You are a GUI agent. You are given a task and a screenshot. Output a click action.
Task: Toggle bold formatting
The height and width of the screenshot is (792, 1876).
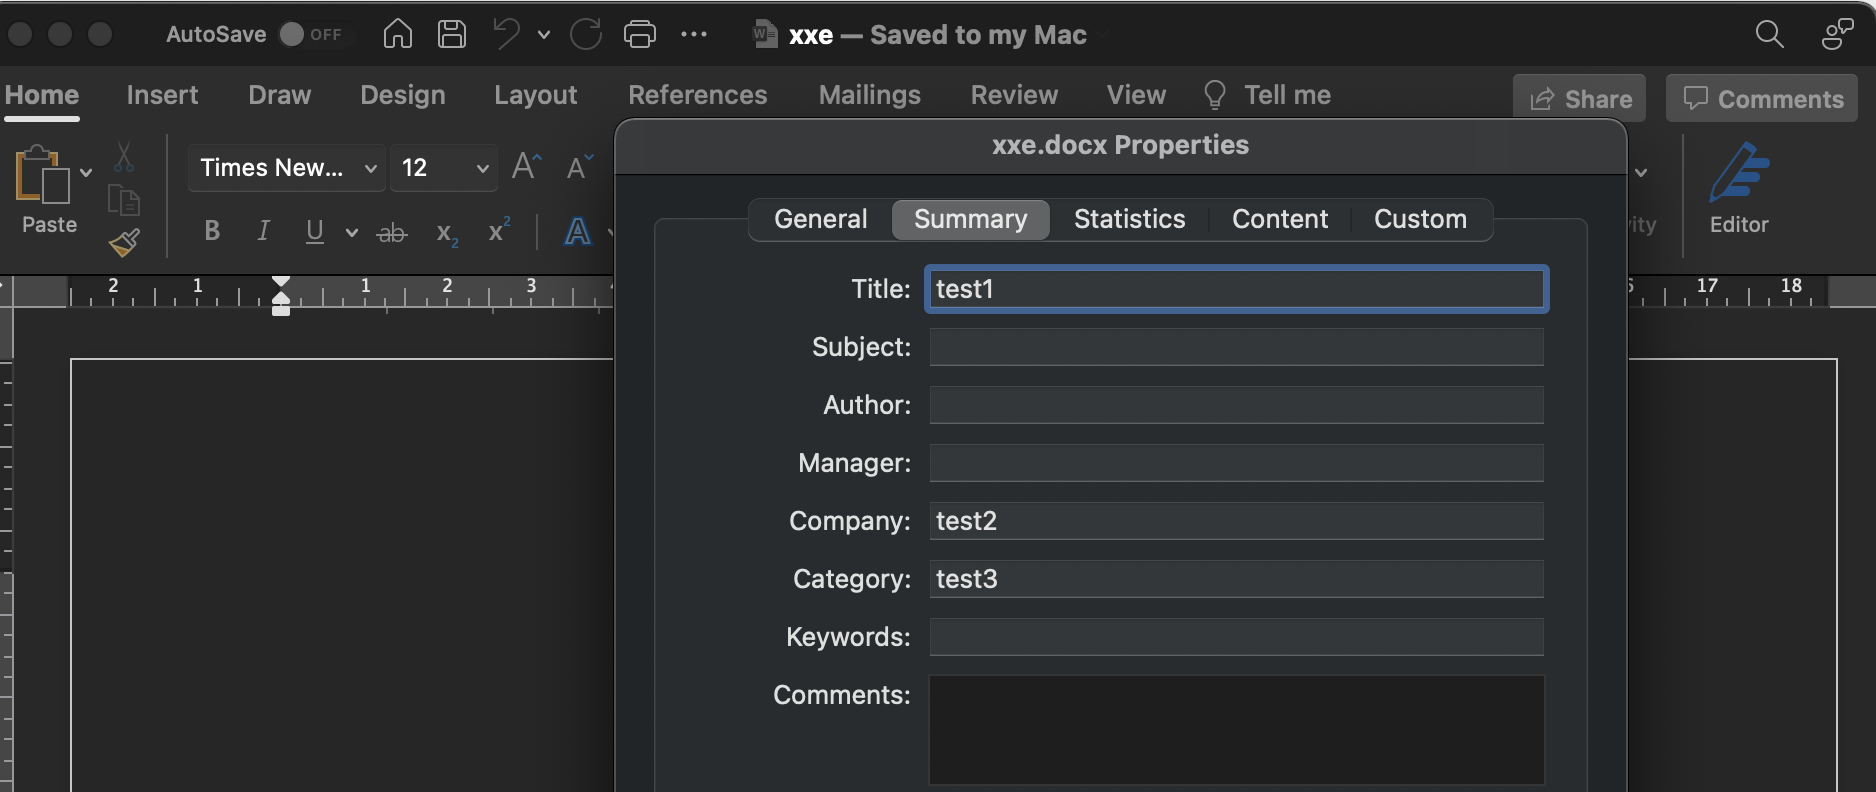[212, 232]
